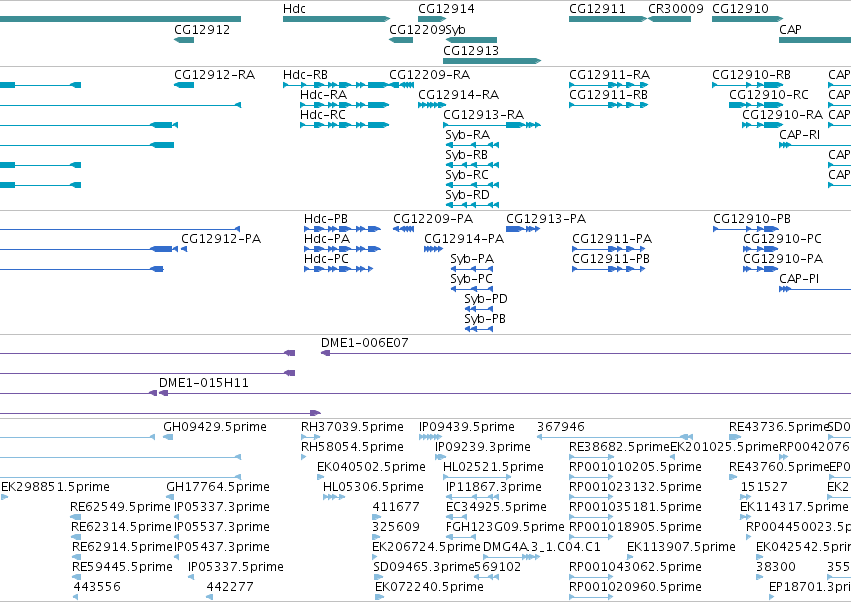Click the EK113907.5prime EST label
This screenshot has height=602, width=851.
click(681, 548)
